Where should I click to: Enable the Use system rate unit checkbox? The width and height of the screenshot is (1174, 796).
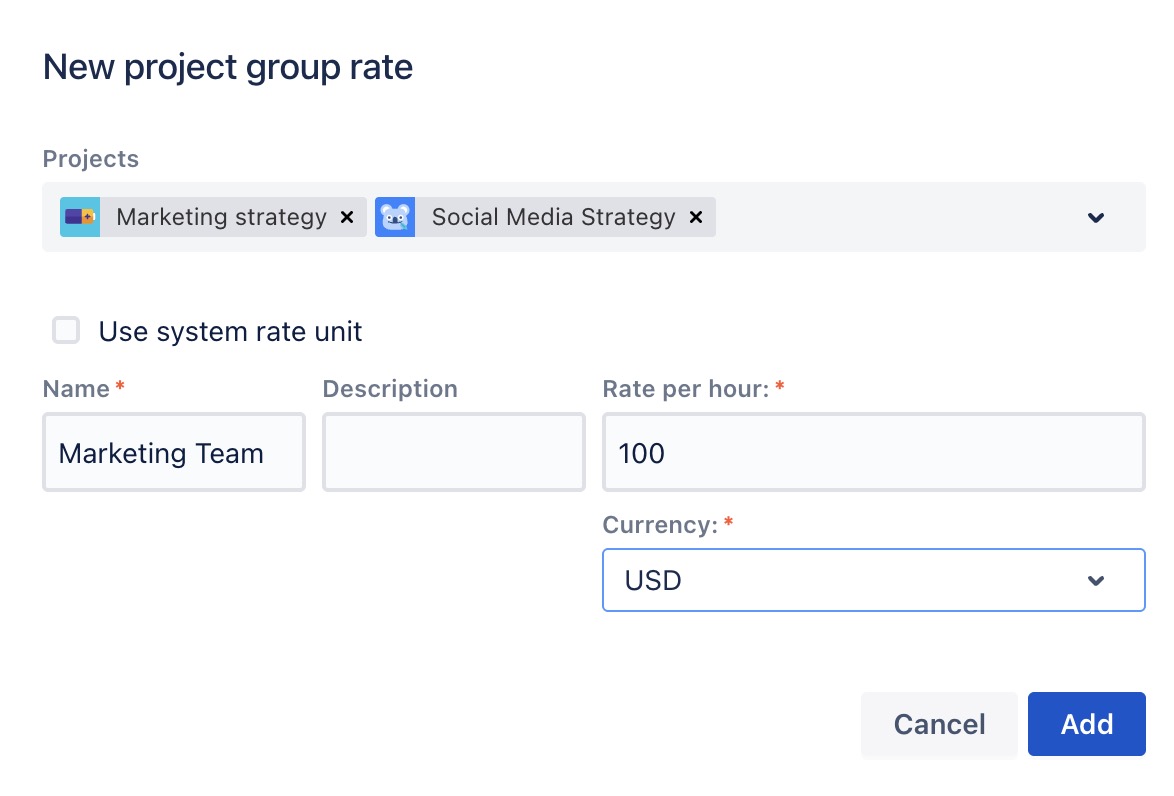66,331
